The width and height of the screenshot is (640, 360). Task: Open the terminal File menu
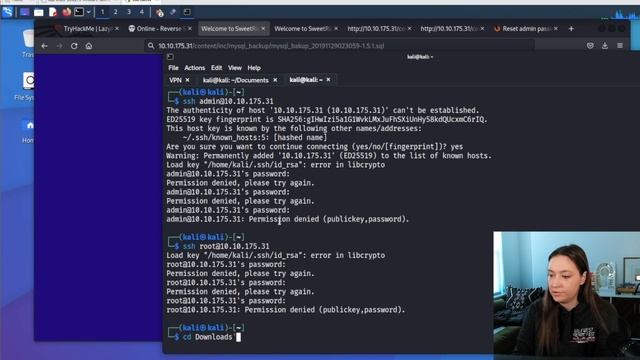173,68
